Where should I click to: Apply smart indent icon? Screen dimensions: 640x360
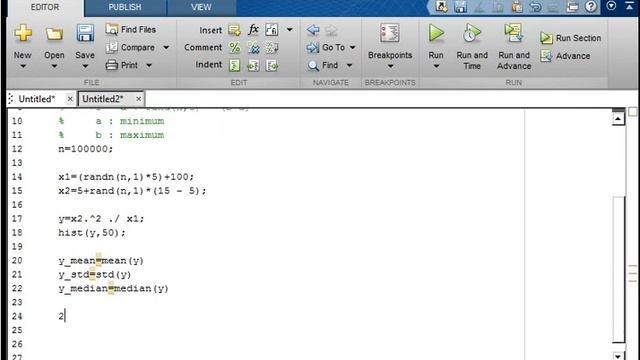point(234,65)
